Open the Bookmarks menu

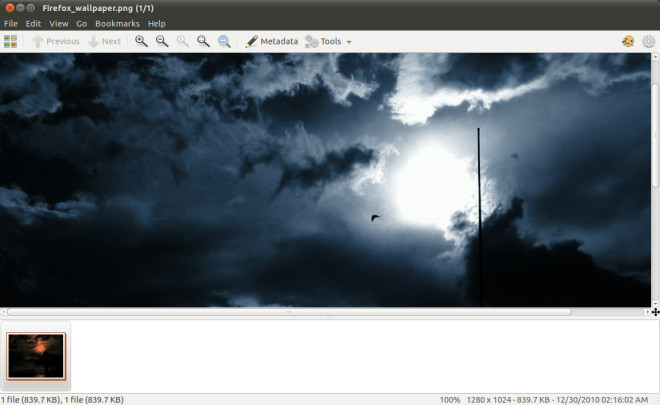point(117,24)
